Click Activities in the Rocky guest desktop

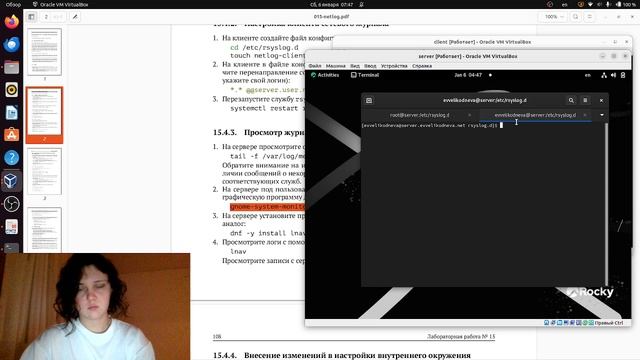point(325,75)
